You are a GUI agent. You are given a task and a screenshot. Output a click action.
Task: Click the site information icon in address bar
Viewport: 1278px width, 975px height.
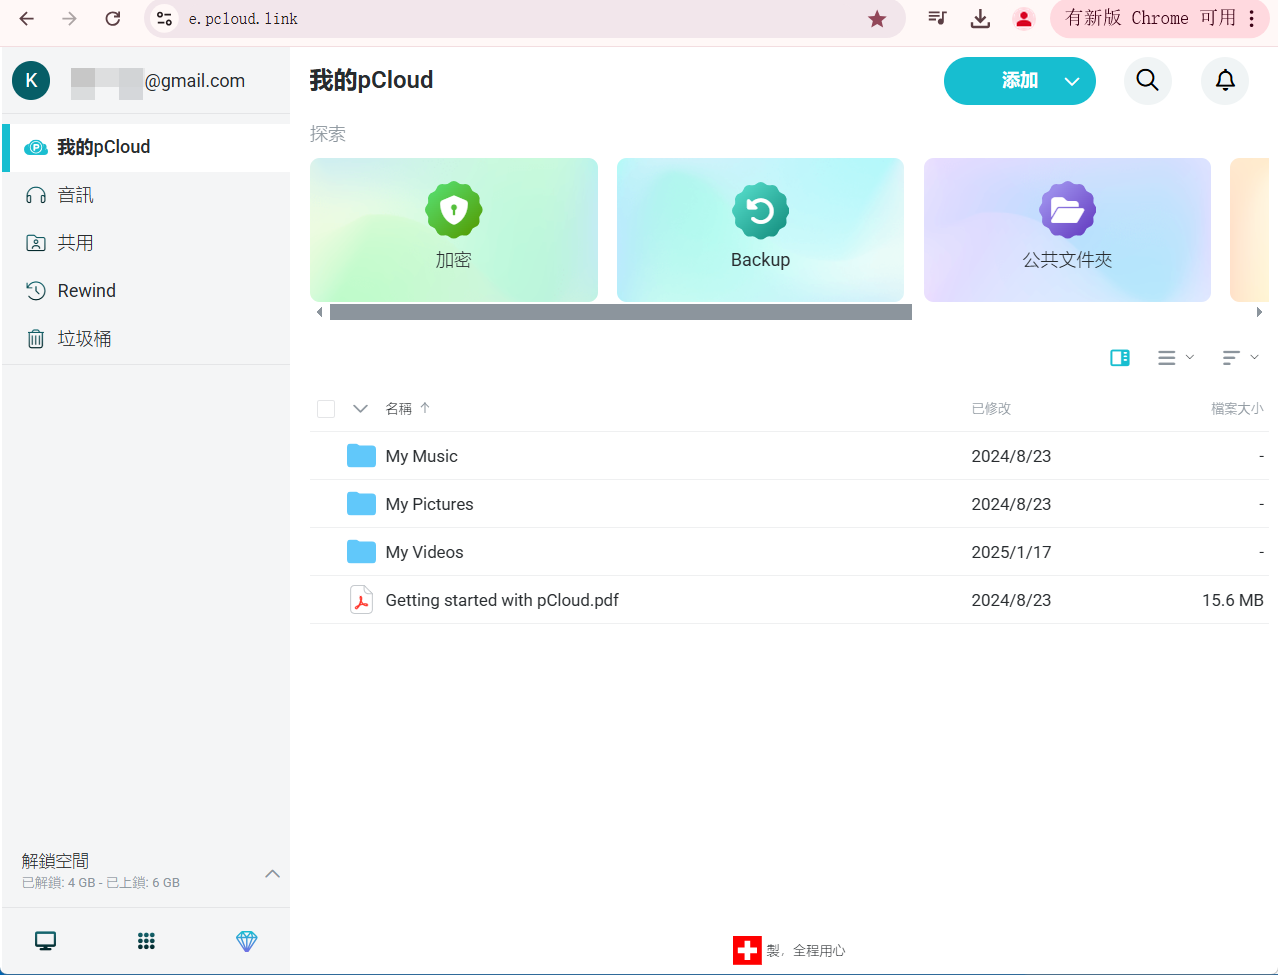[165, 19]
